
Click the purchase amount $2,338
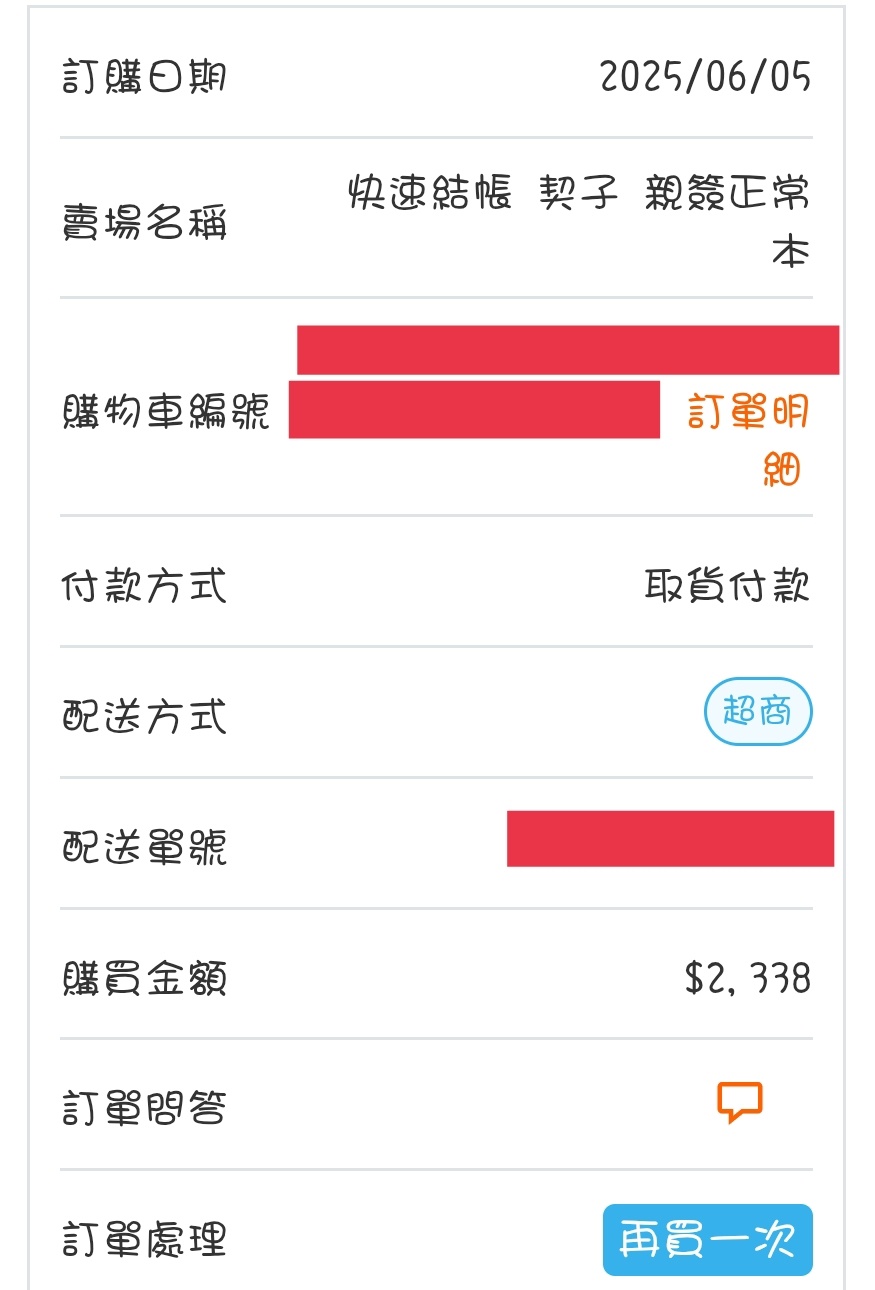[748, 978]
